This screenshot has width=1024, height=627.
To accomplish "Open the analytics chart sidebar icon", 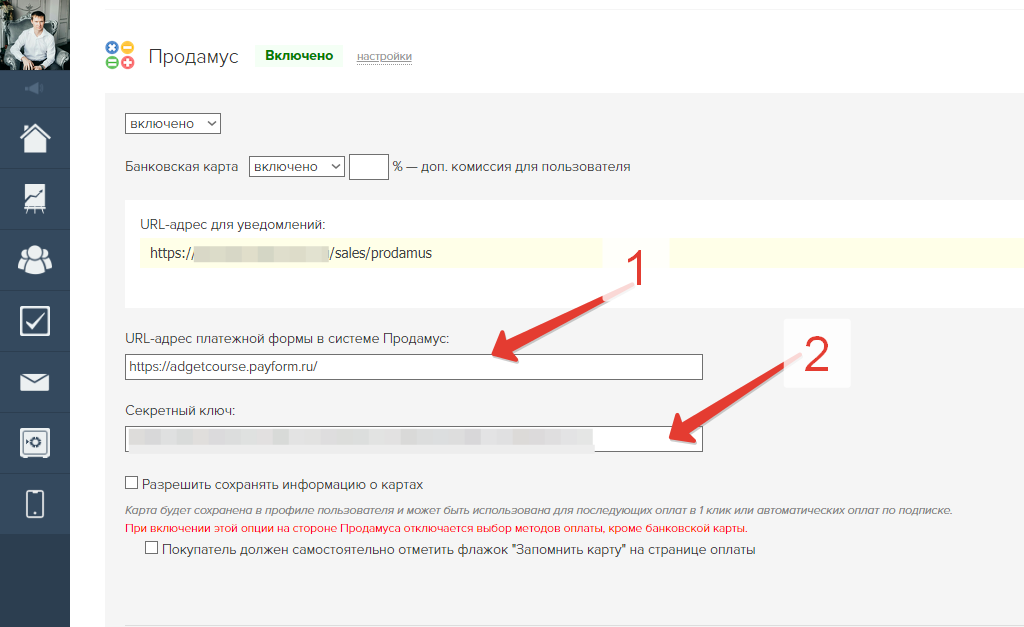I will click(x=35, y=199).
